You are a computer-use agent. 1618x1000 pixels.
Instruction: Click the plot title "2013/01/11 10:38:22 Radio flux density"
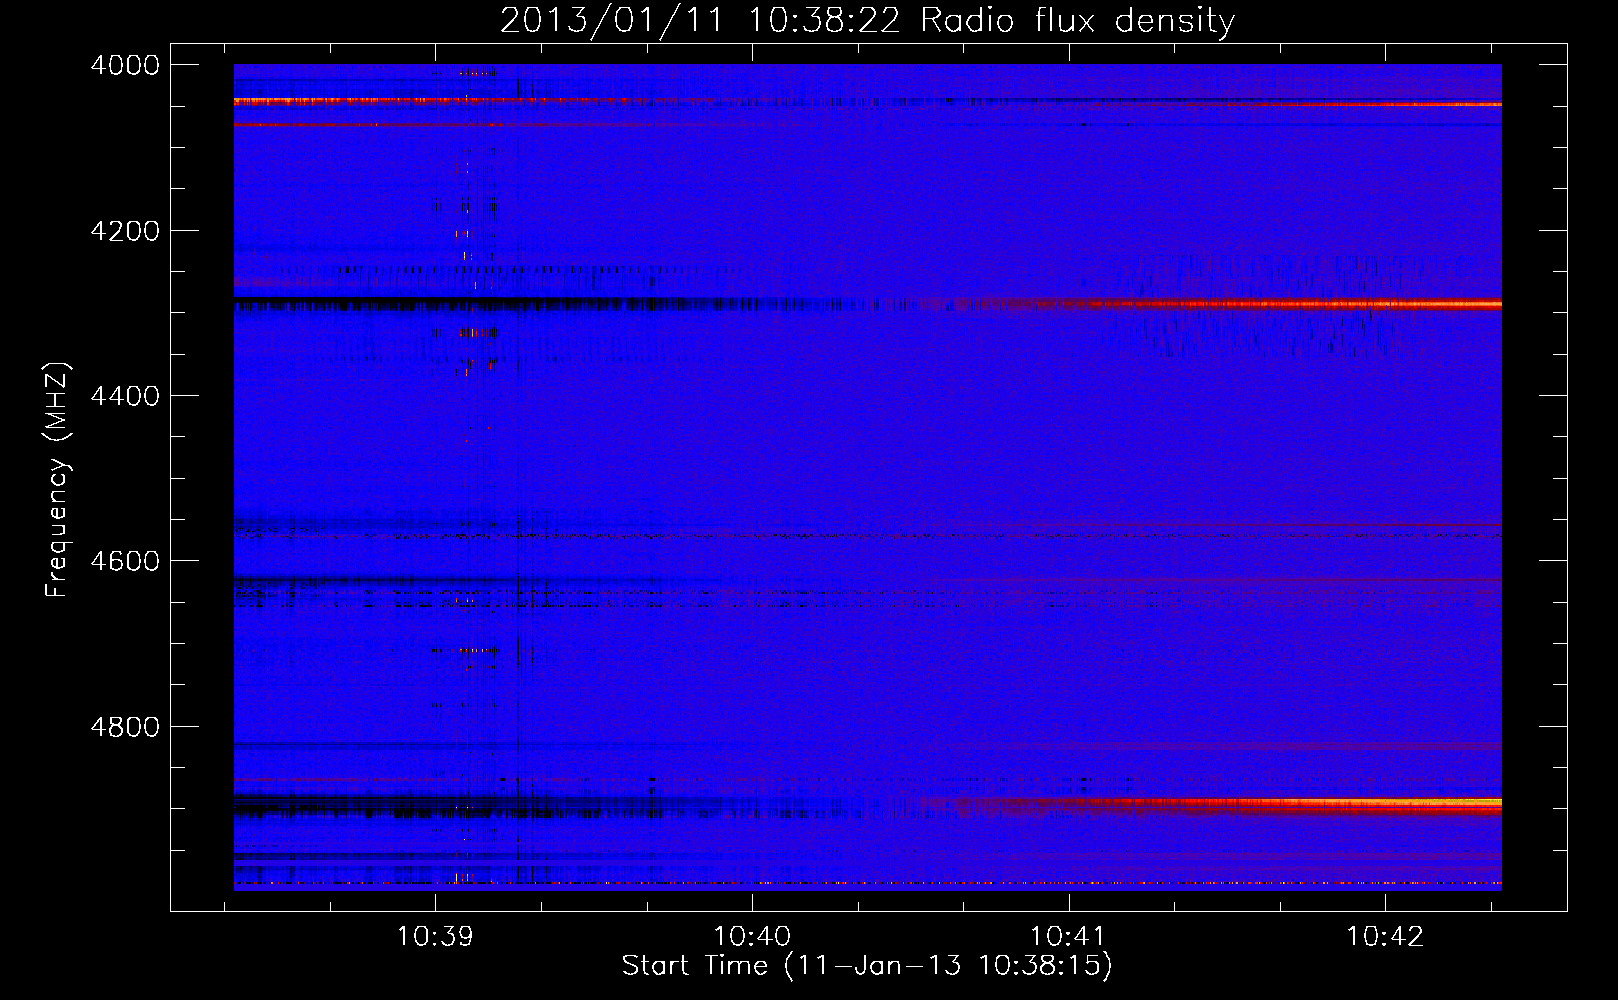pos(867,20)
